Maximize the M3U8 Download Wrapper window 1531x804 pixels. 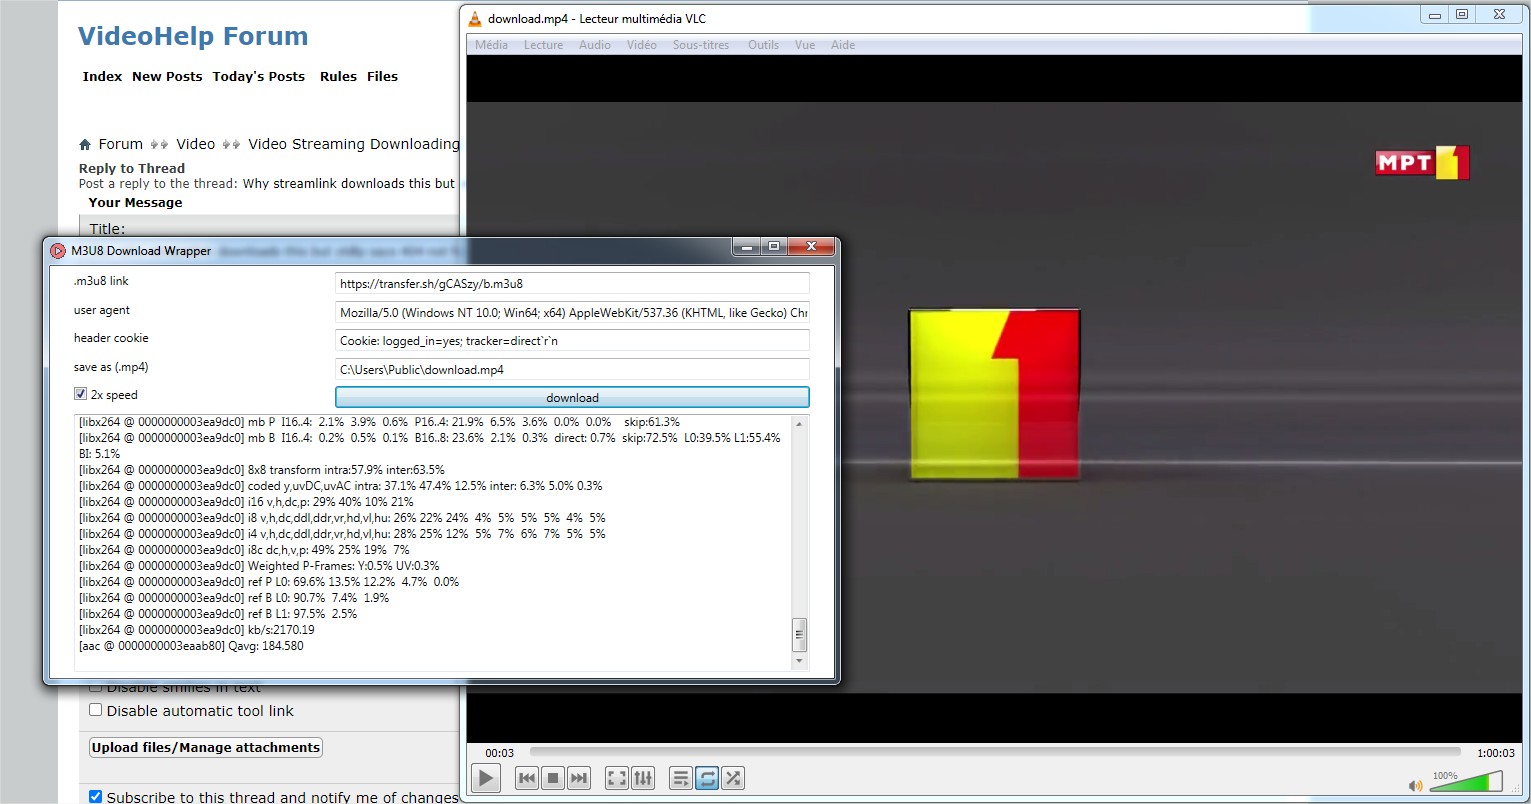click(774, 246)
